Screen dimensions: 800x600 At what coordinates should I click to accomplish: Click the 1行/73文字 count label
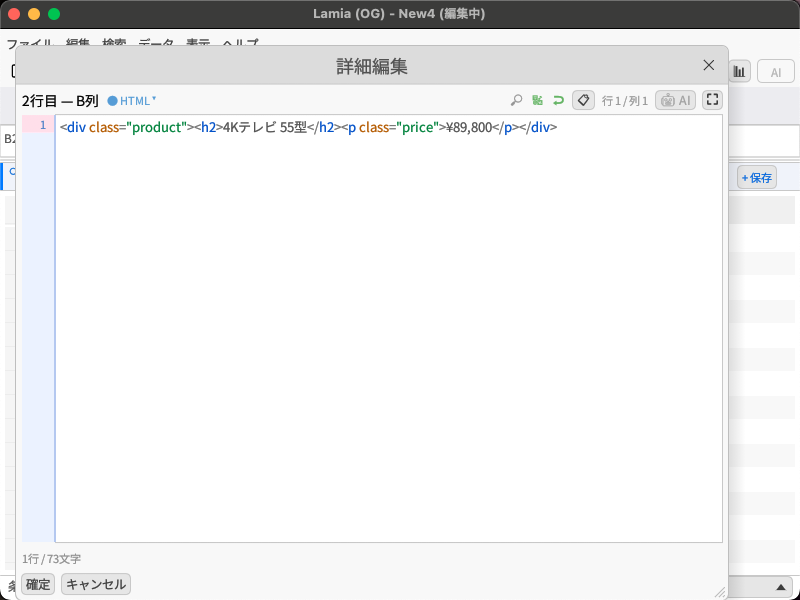[x=52, y=559]
